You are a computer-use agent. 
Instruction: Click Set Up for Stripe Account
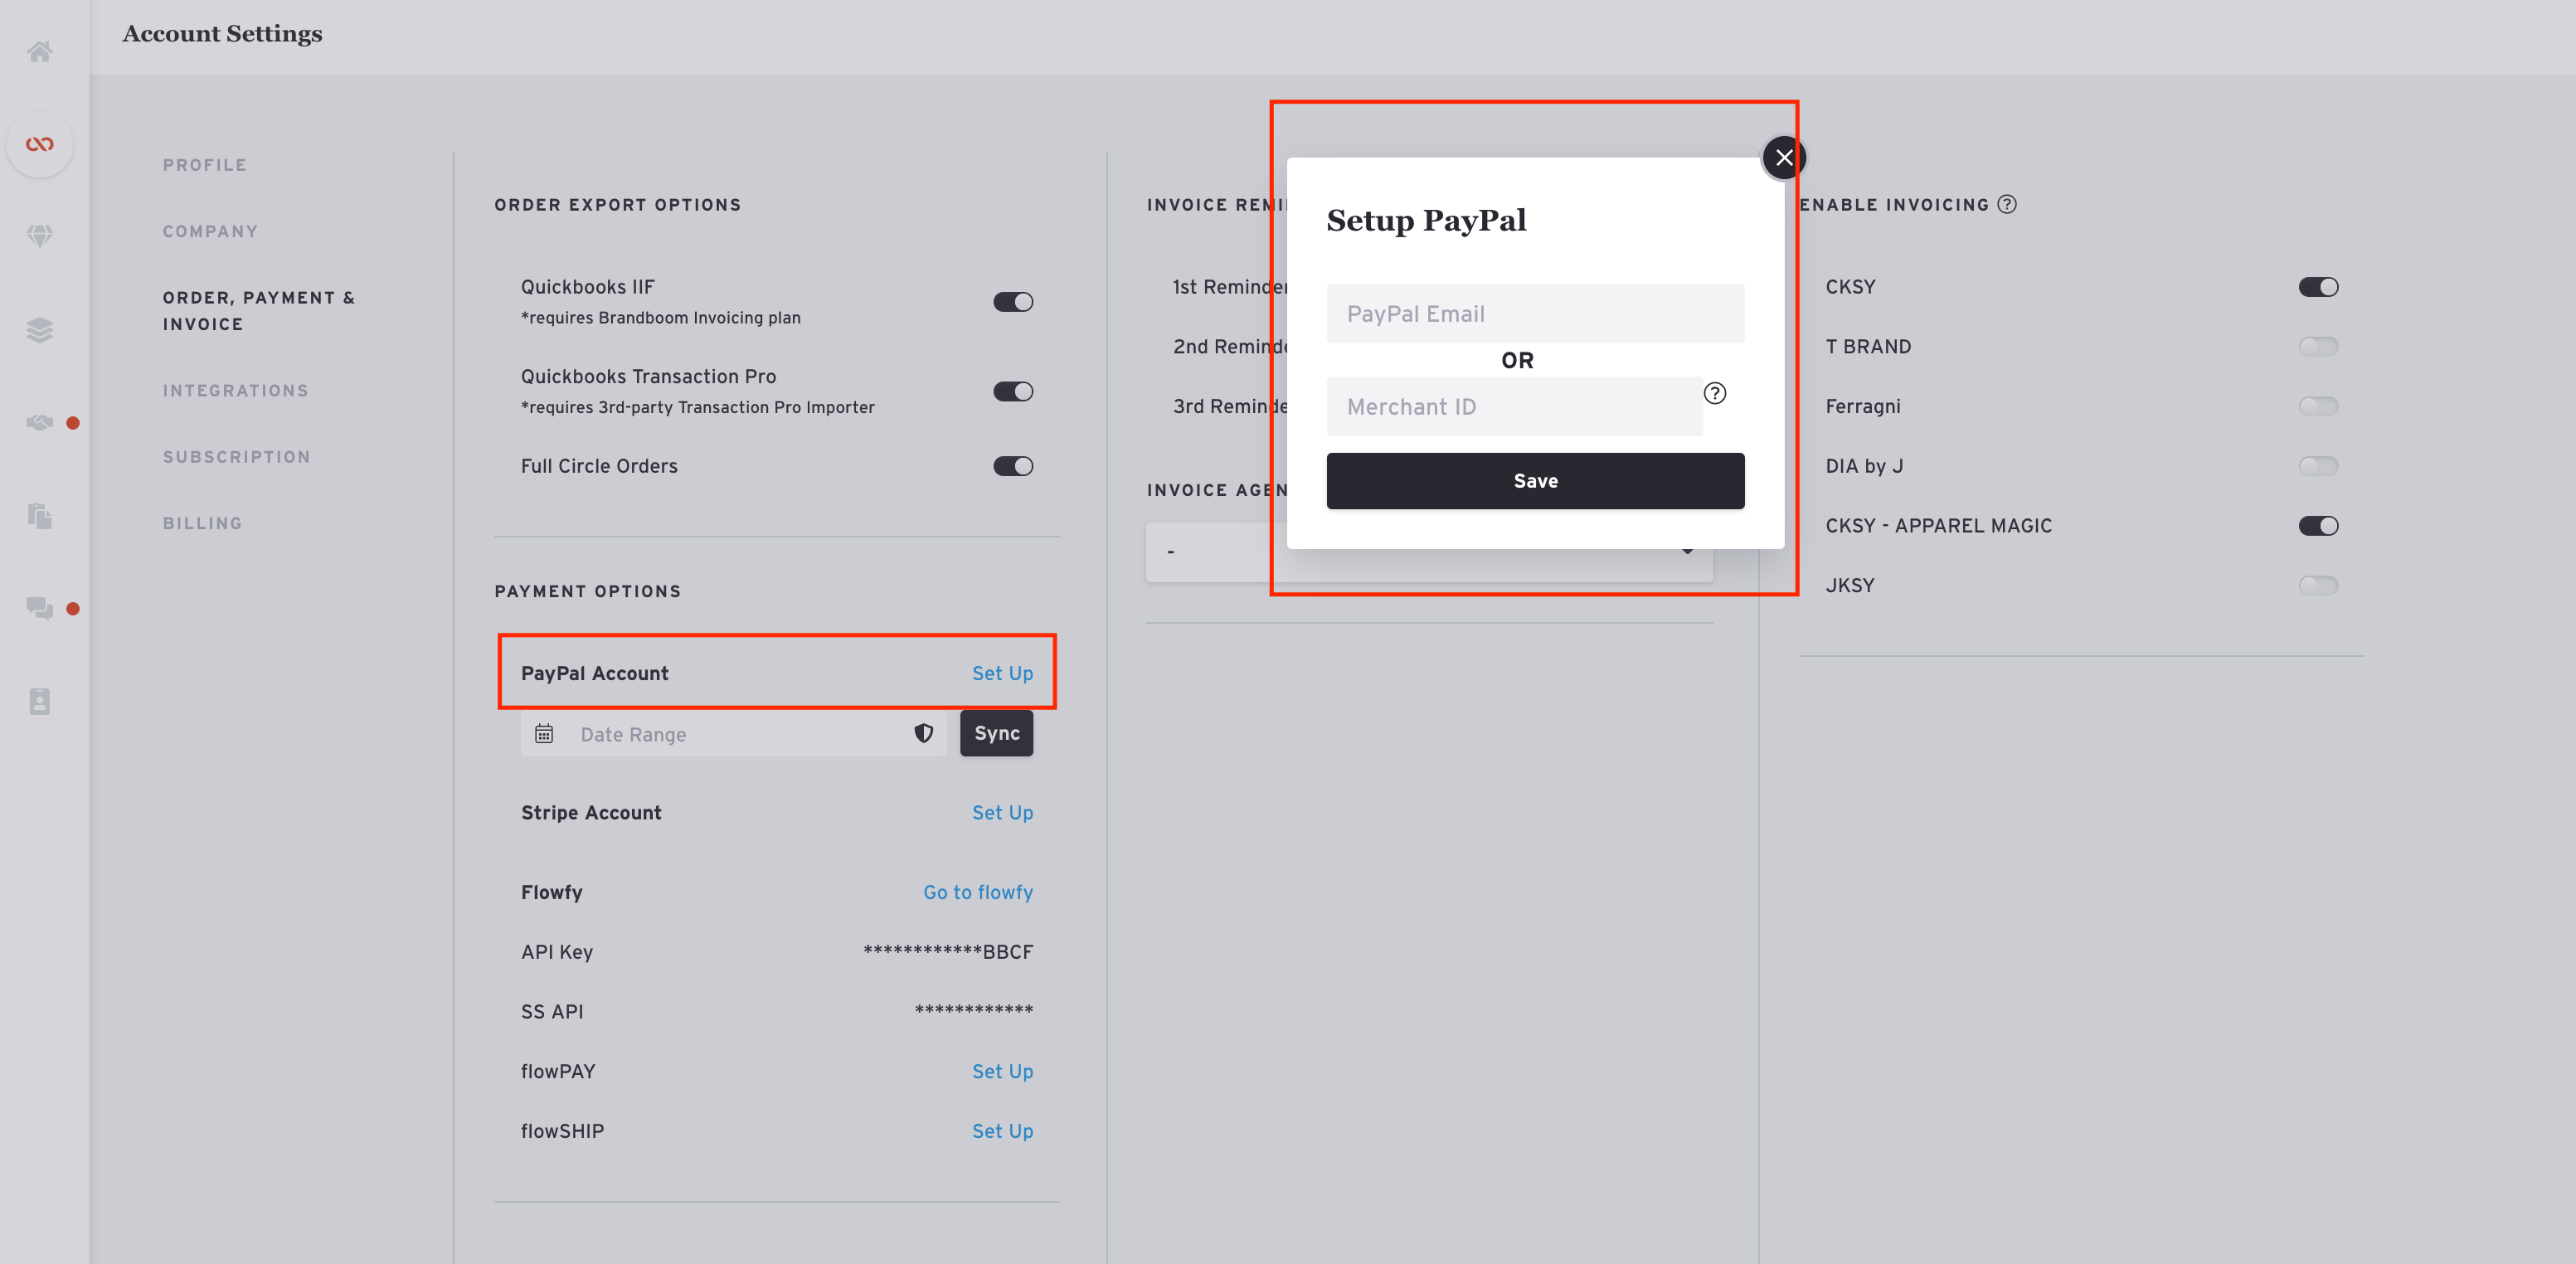[1002, 812]
